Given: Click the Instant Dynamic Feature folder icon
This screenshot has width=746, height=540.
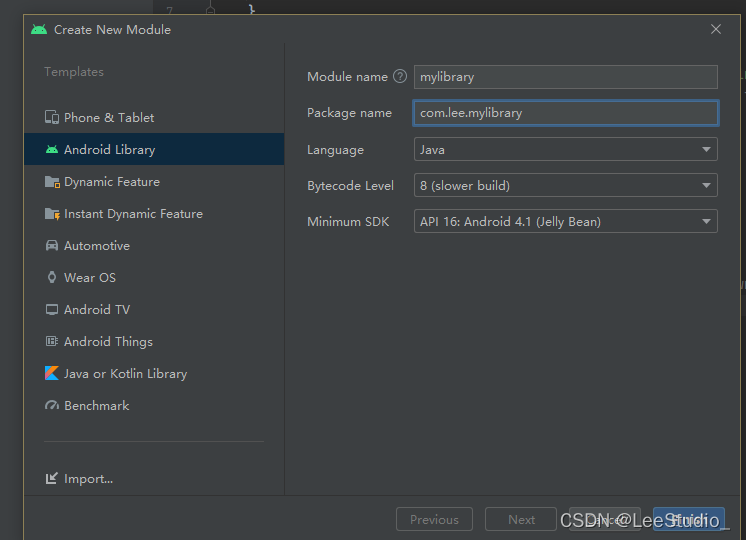Looking at the screenshot, I should tap(52, 214).
